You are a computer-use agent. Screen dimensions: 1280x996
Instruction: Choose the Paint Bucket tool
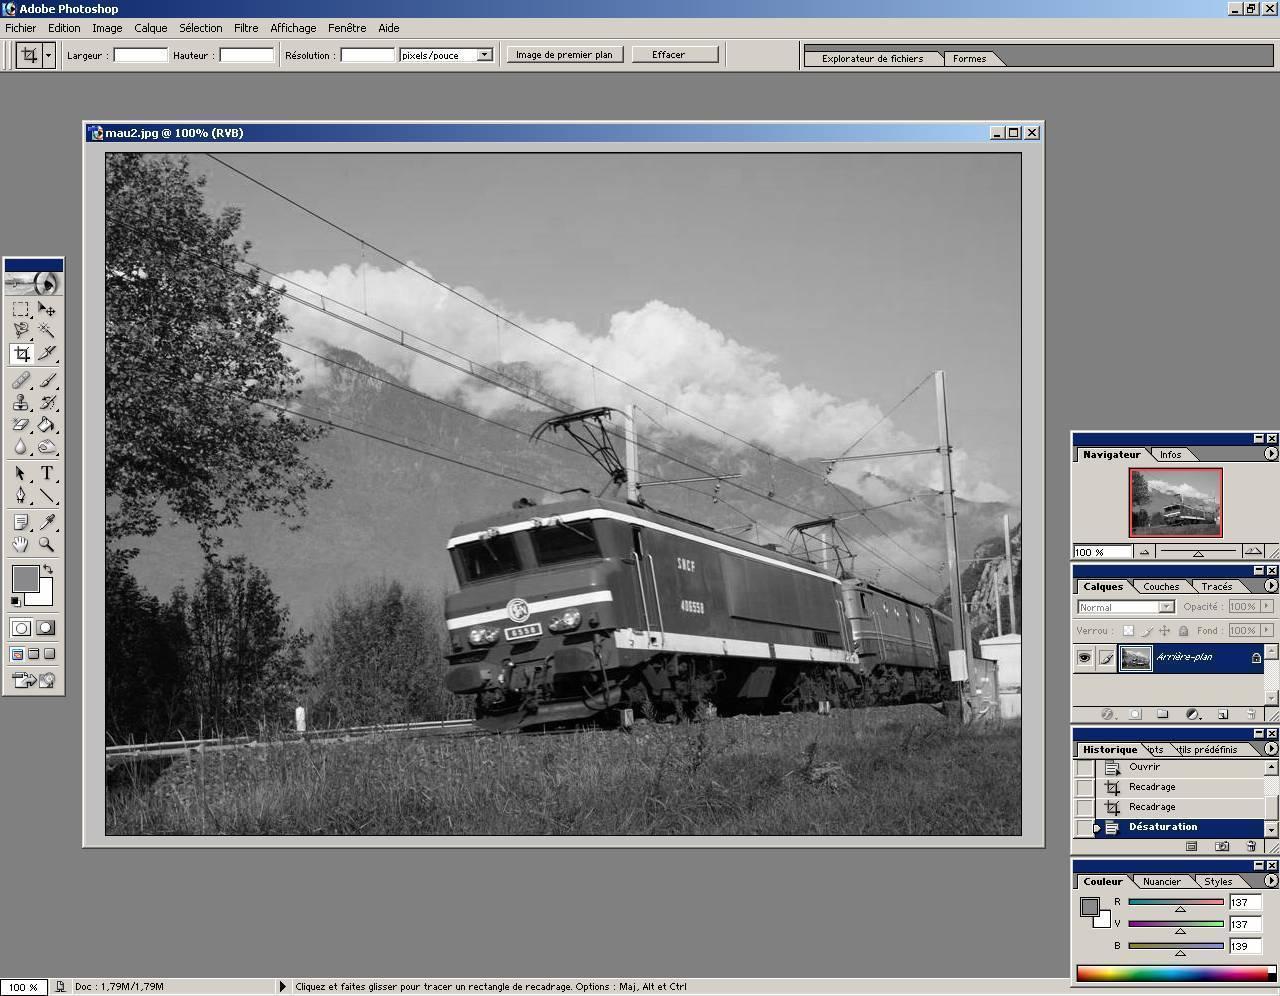pos(46,425)
